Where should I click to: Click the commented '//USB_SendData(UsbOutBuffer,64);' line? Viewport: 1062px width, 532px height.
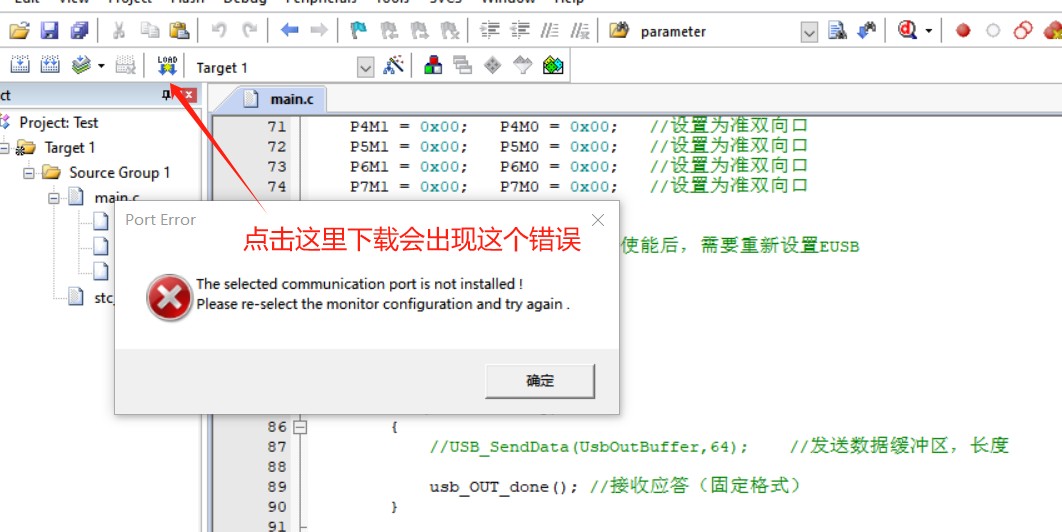589,447
